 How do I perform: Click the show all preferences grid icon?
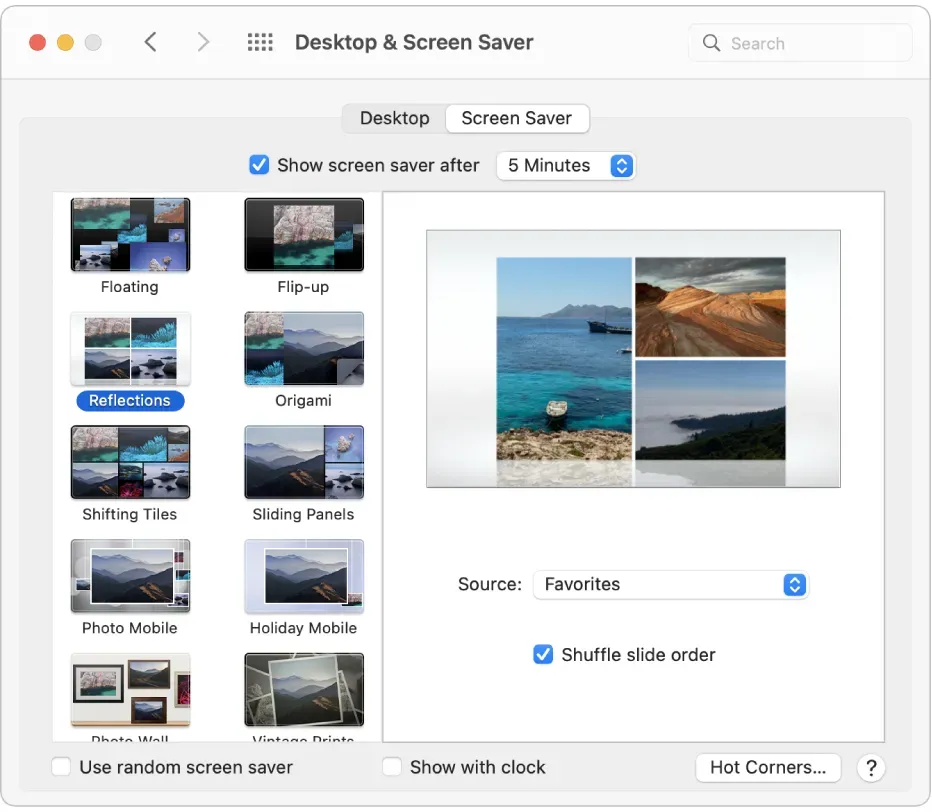click(260, 43)
